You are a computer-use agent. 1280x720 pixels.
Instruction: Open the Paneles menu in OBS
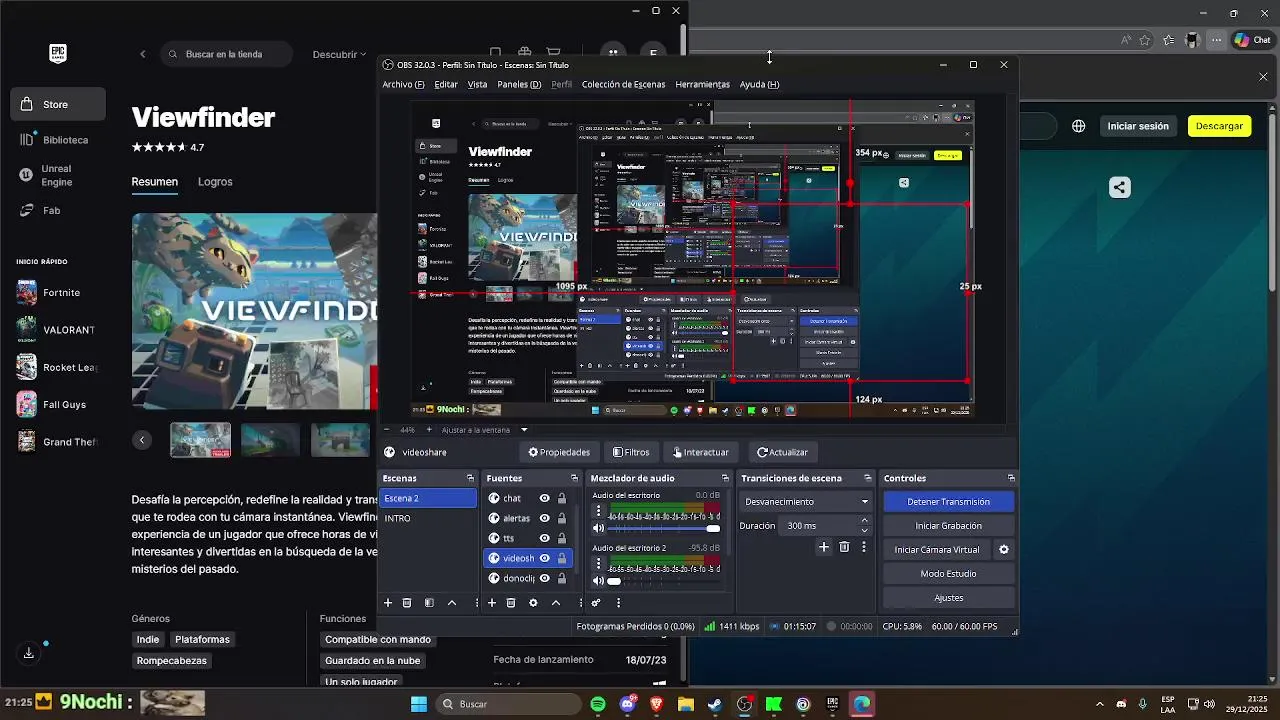[x=519, y=84]
